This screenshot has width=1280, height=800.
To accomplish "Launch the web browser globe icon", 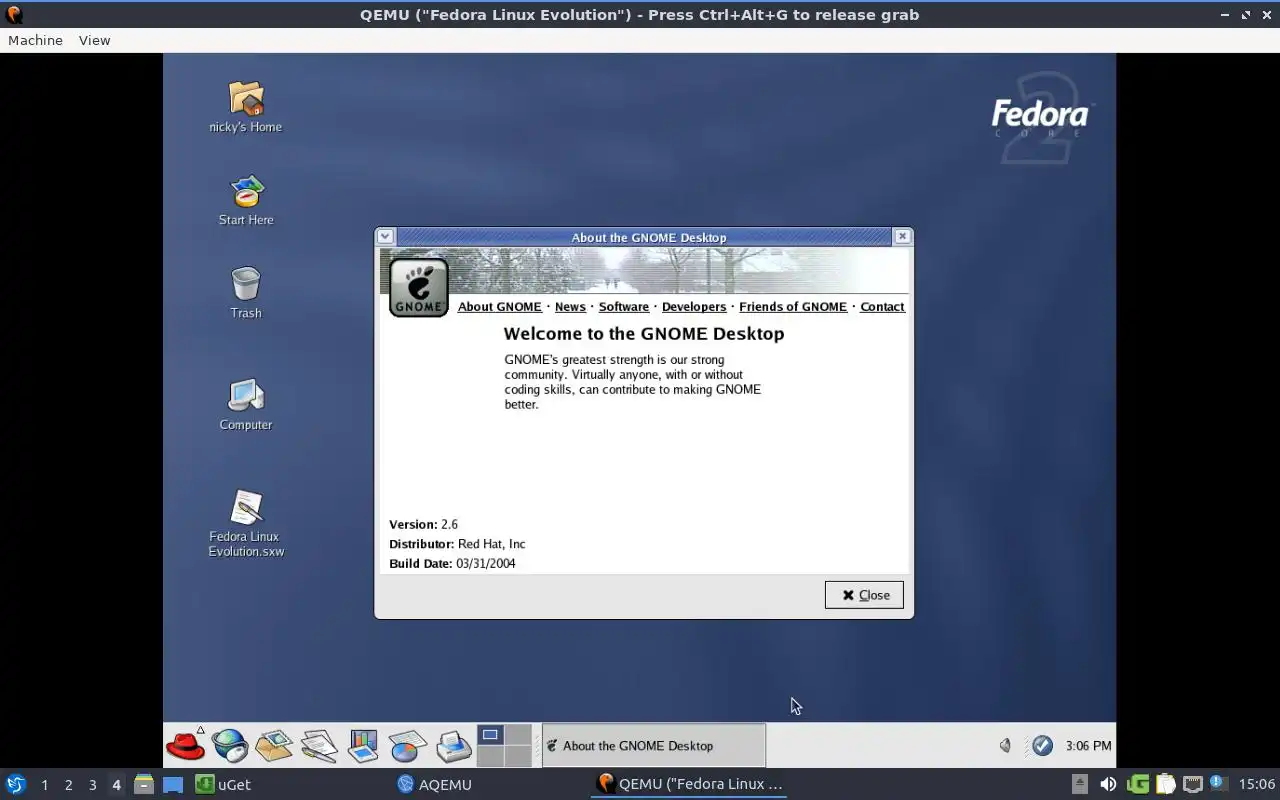I will point(229,745).
